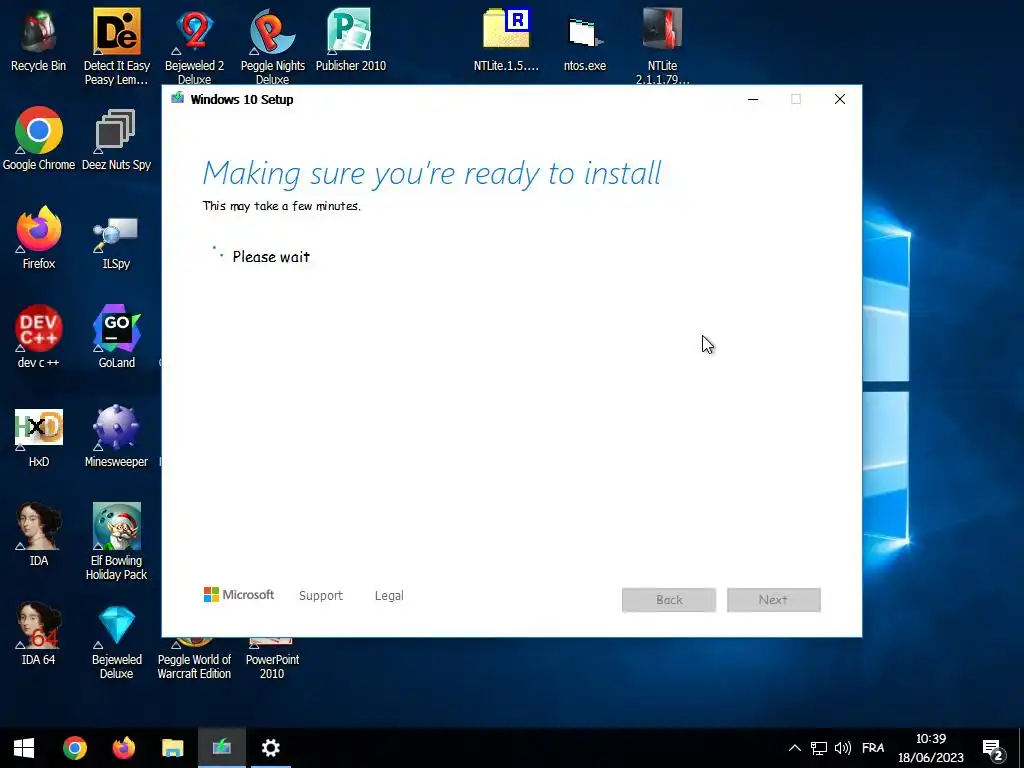
Task: Select the Bejeweled Deluxe desktop icon
Action: [116, 641]
